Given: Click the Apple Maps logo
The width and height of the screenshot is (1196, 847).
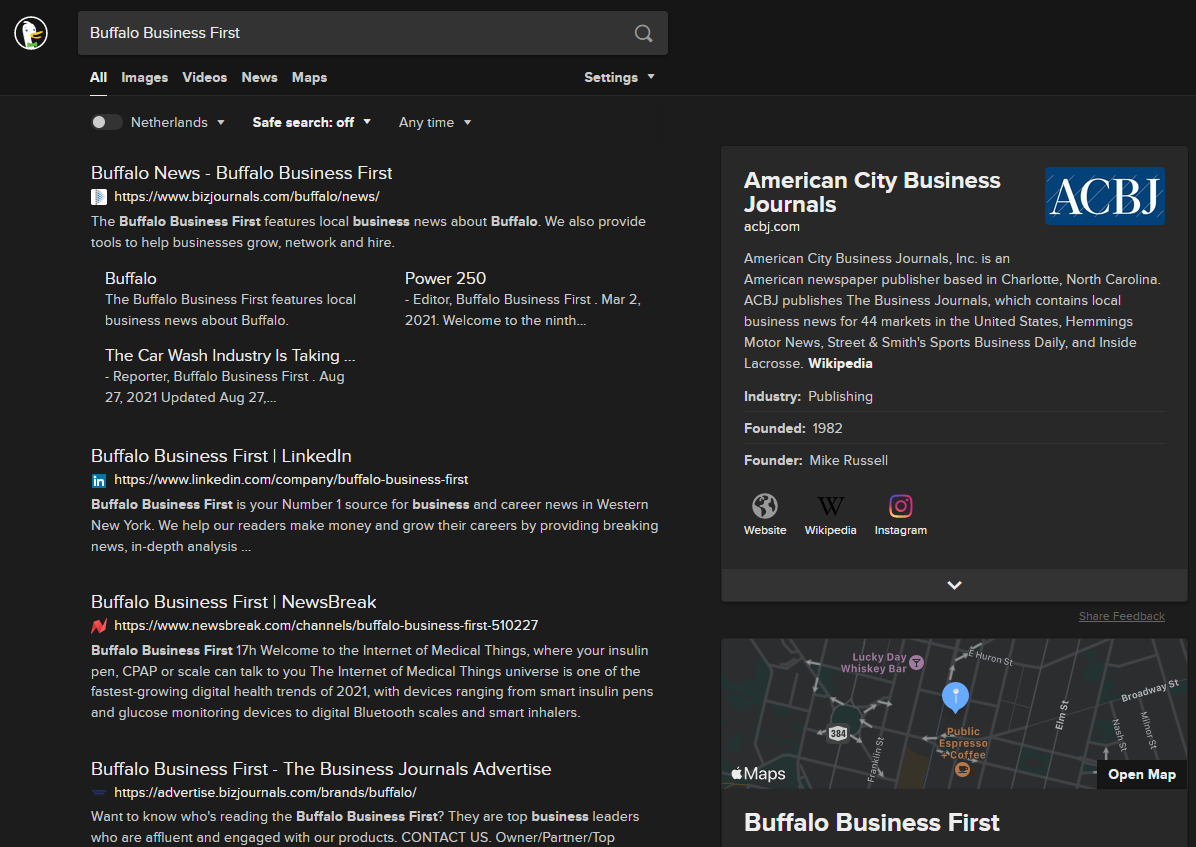Looking at the screenshot, I should pos(758,774).
